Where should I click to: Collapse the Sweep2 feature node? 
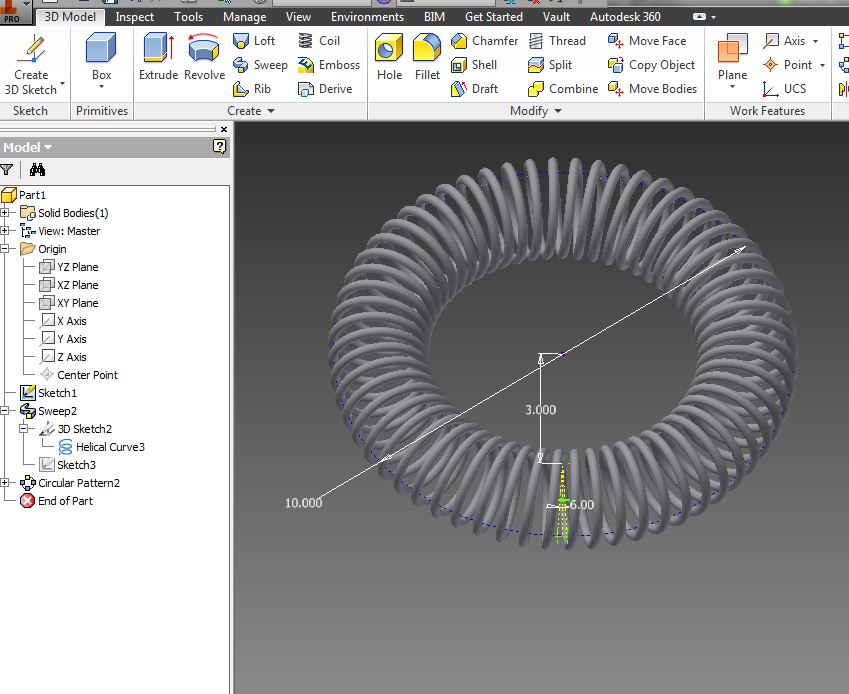pyautogui.click(x=4, y=410)
